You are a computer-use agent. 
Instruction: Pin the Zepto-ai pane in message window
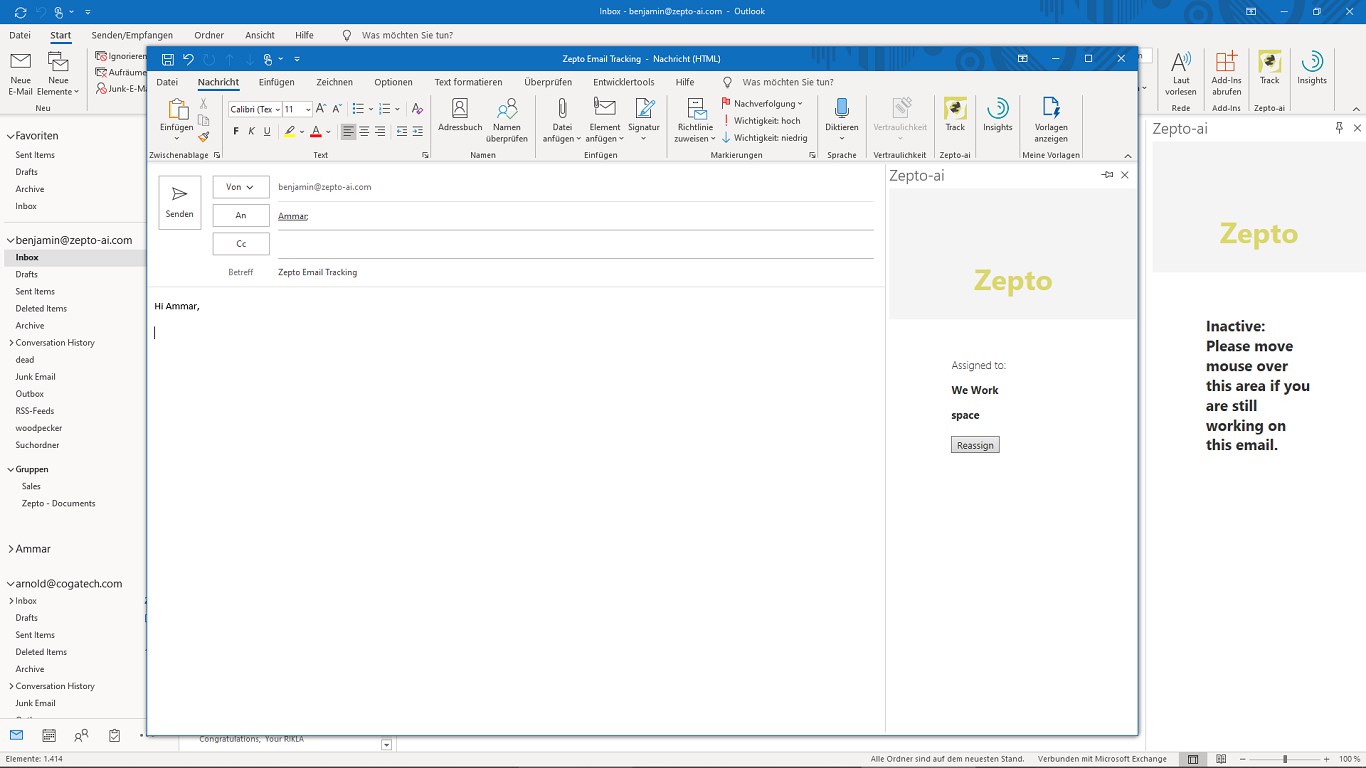1107,175
